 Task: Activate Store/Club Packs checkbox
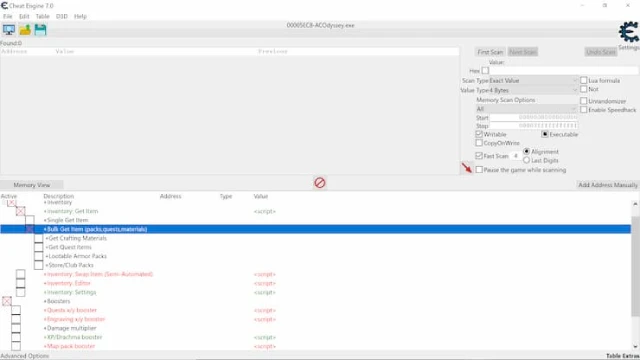pos(38,265)
